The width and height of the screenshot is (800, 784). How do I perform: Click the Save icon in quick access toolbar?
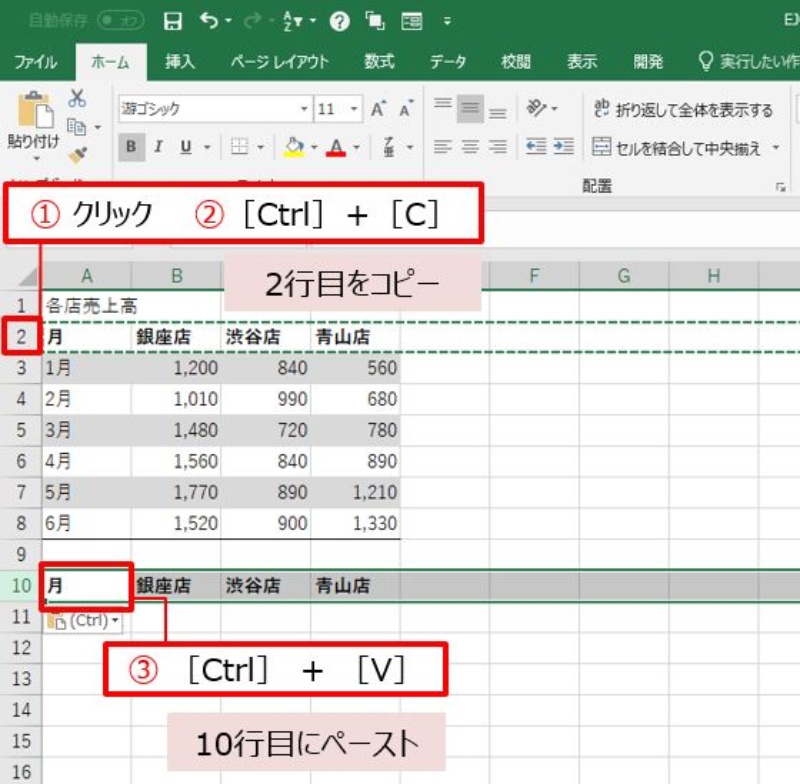pyautogui.click(x=173, y=21)
